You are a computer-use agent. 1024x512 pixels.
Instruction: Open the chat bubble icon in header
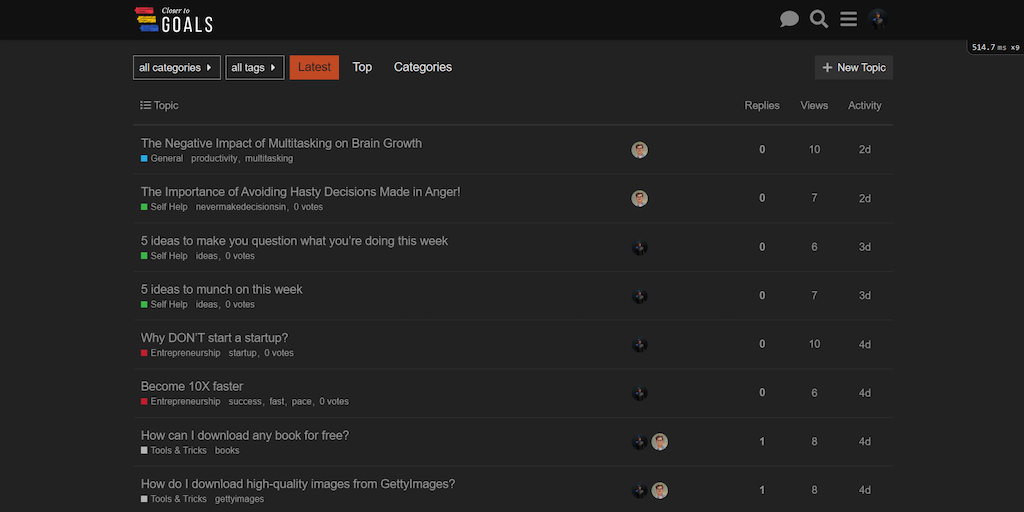coord(789,19)
